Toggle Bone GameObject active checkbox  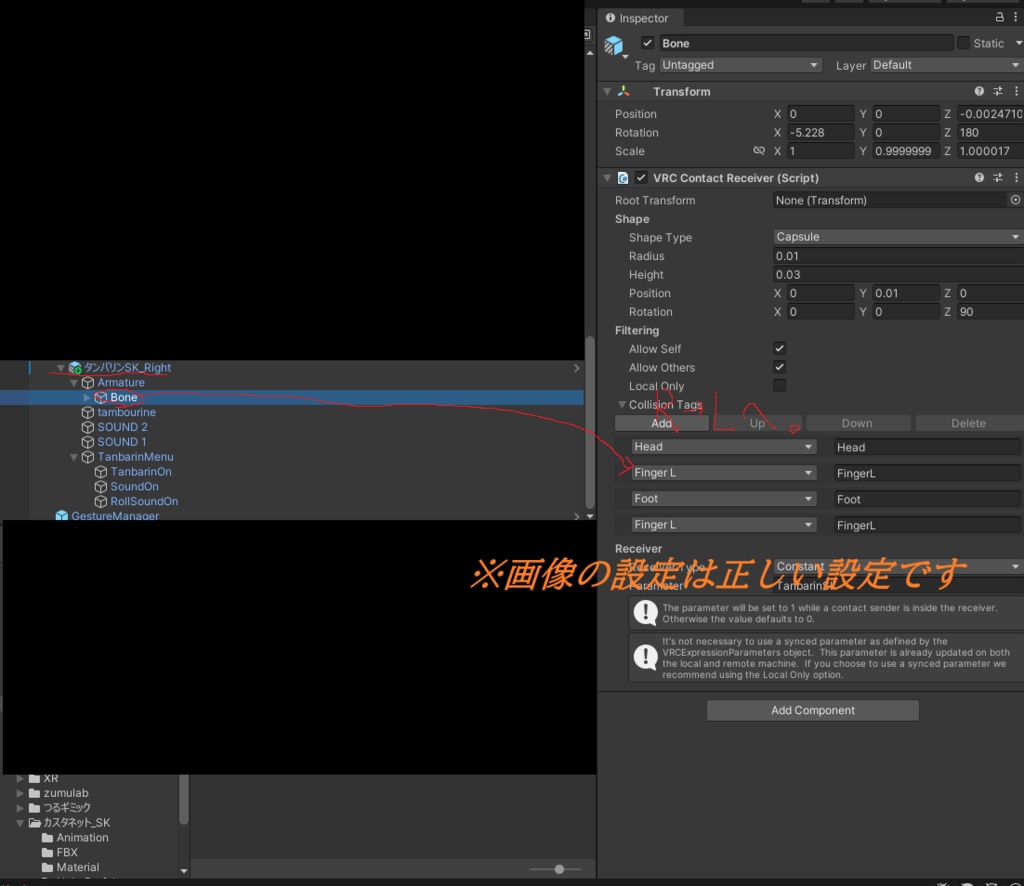[647, 43]
